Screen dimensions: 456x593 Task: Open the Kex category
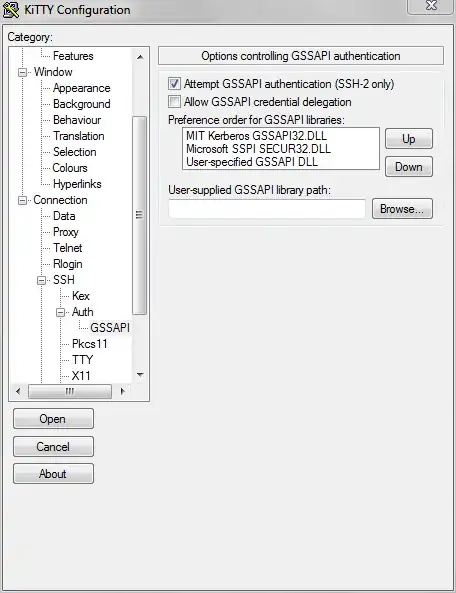coord(81,296)
